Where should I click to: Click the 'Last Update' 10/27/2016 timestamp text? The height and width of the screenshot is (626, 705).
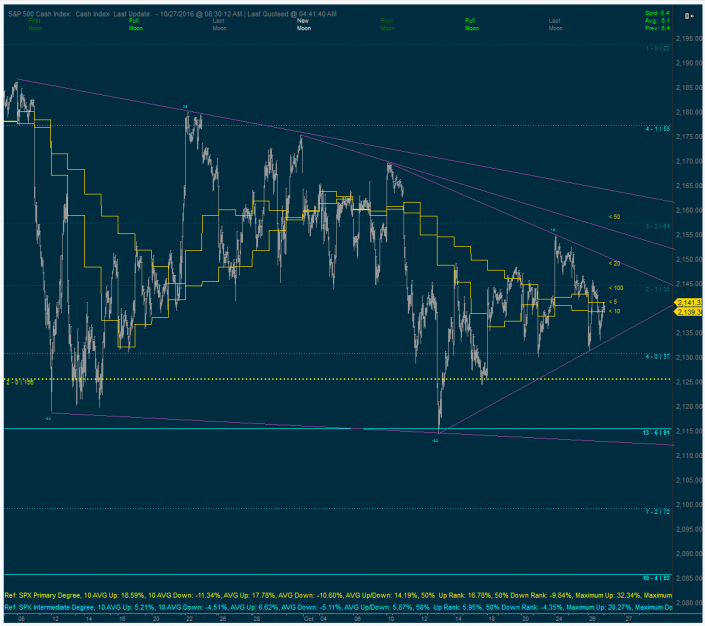point(178,14)
